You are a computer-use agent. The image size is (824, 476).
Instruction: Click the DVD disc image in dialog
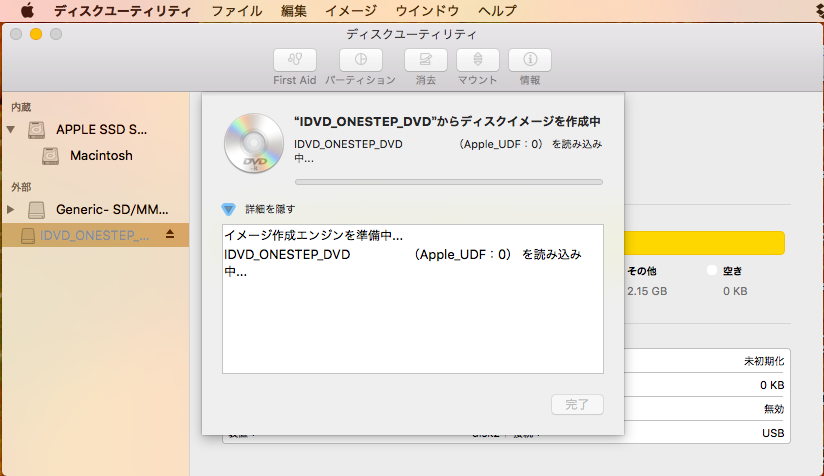(x=254, y=143)
